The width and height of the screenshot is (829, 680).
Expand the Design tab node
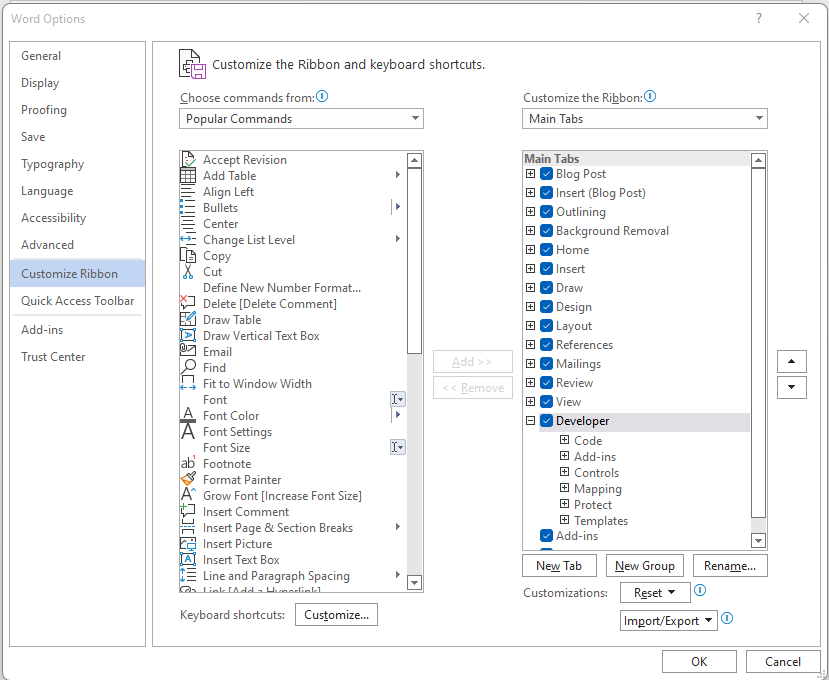click(530, 307)
